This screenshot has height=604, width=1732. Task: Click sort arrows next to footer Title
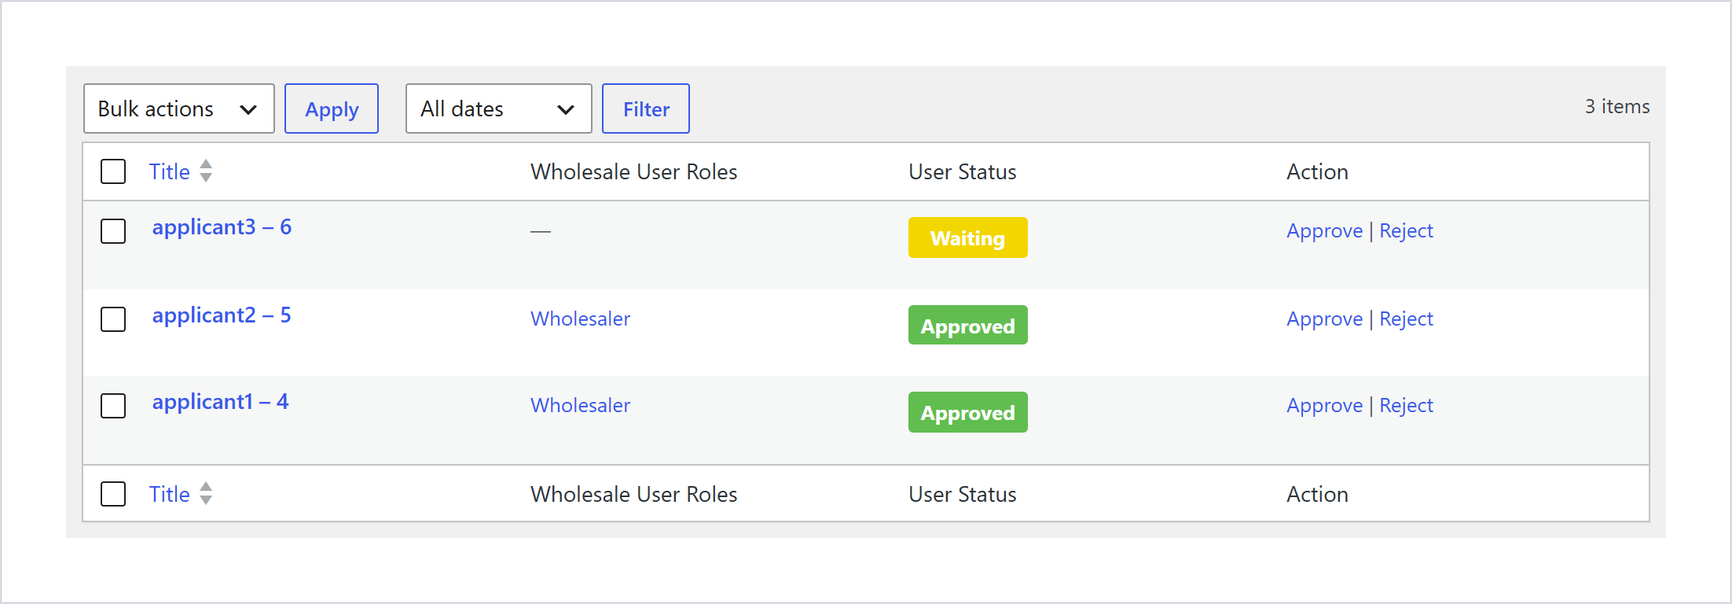point(206,493)
